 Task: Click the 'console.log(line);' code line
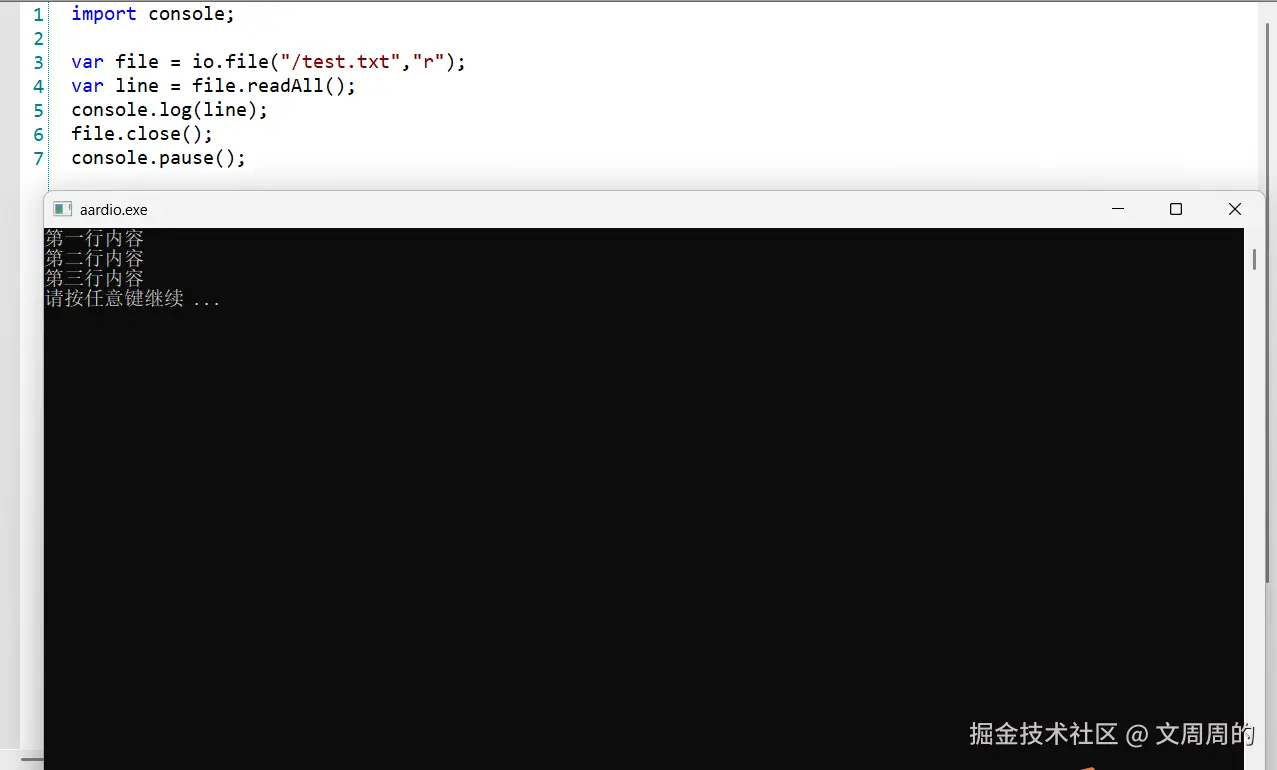(169, 110)
